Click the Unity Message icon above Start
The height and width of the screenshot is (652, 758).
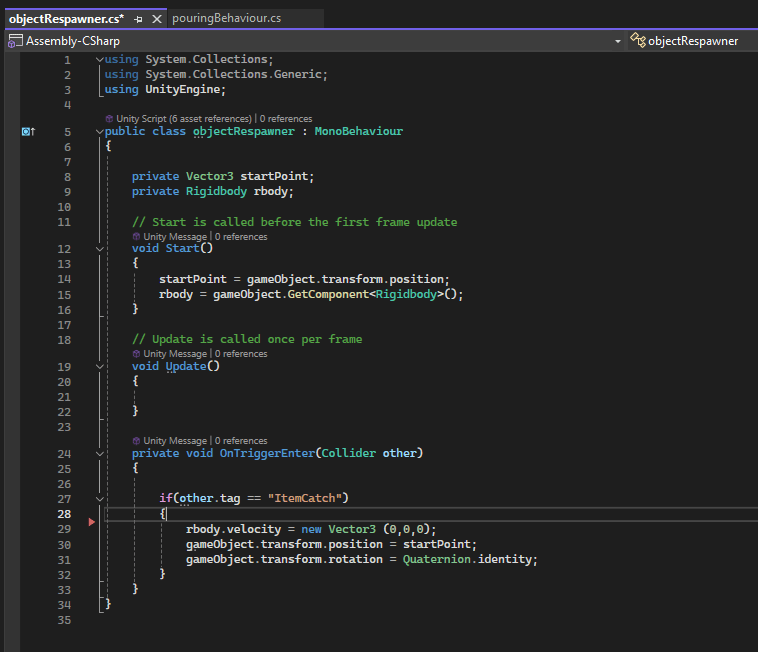click(136, 237)
